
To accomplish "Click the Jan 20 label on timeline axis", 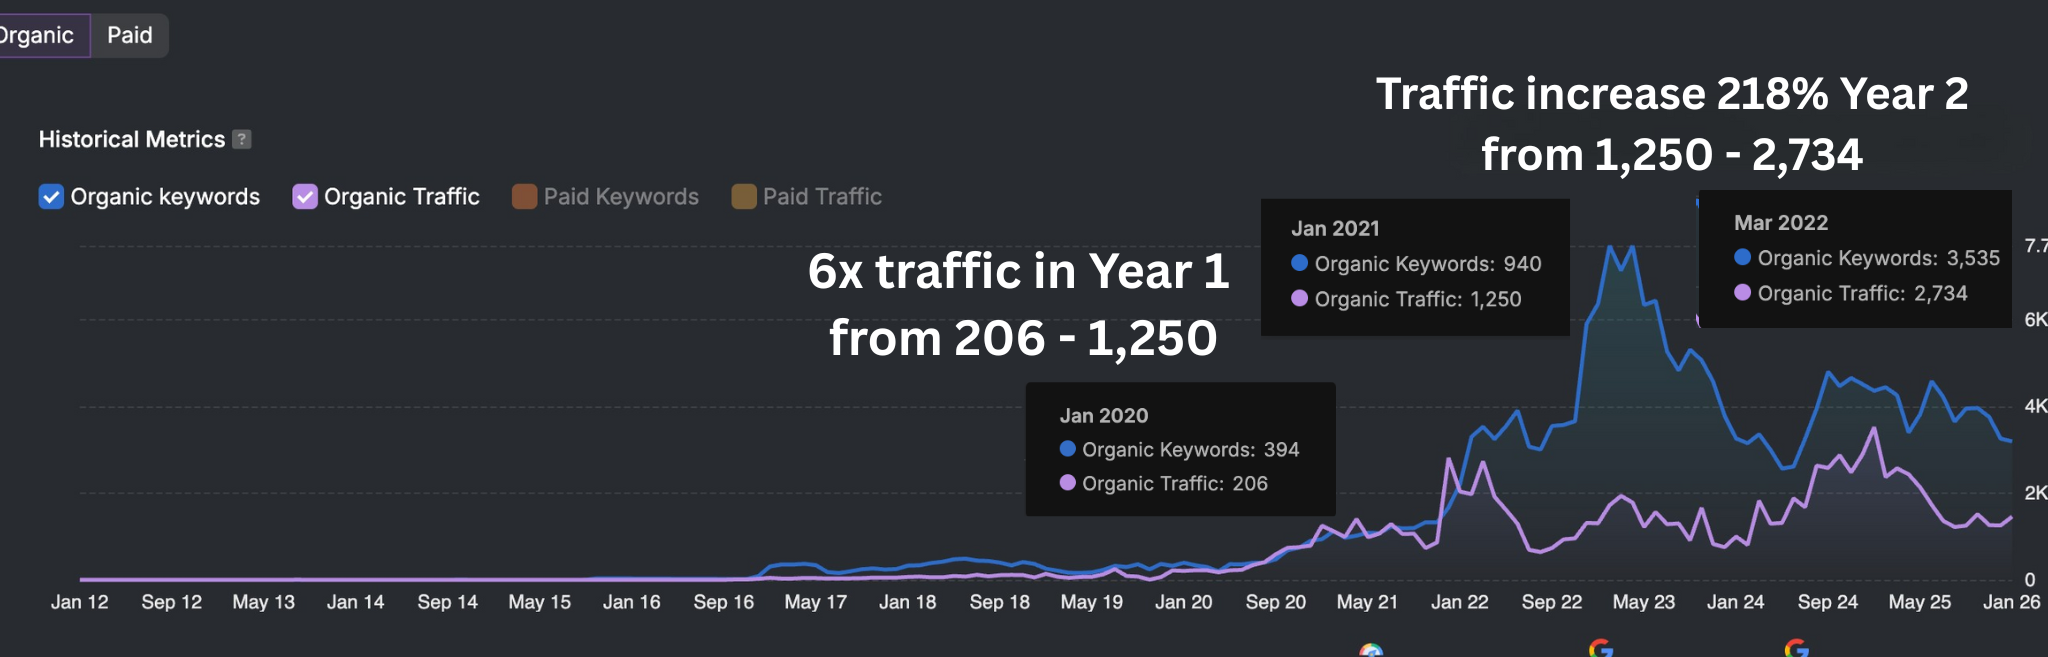I will (1183, 602).
